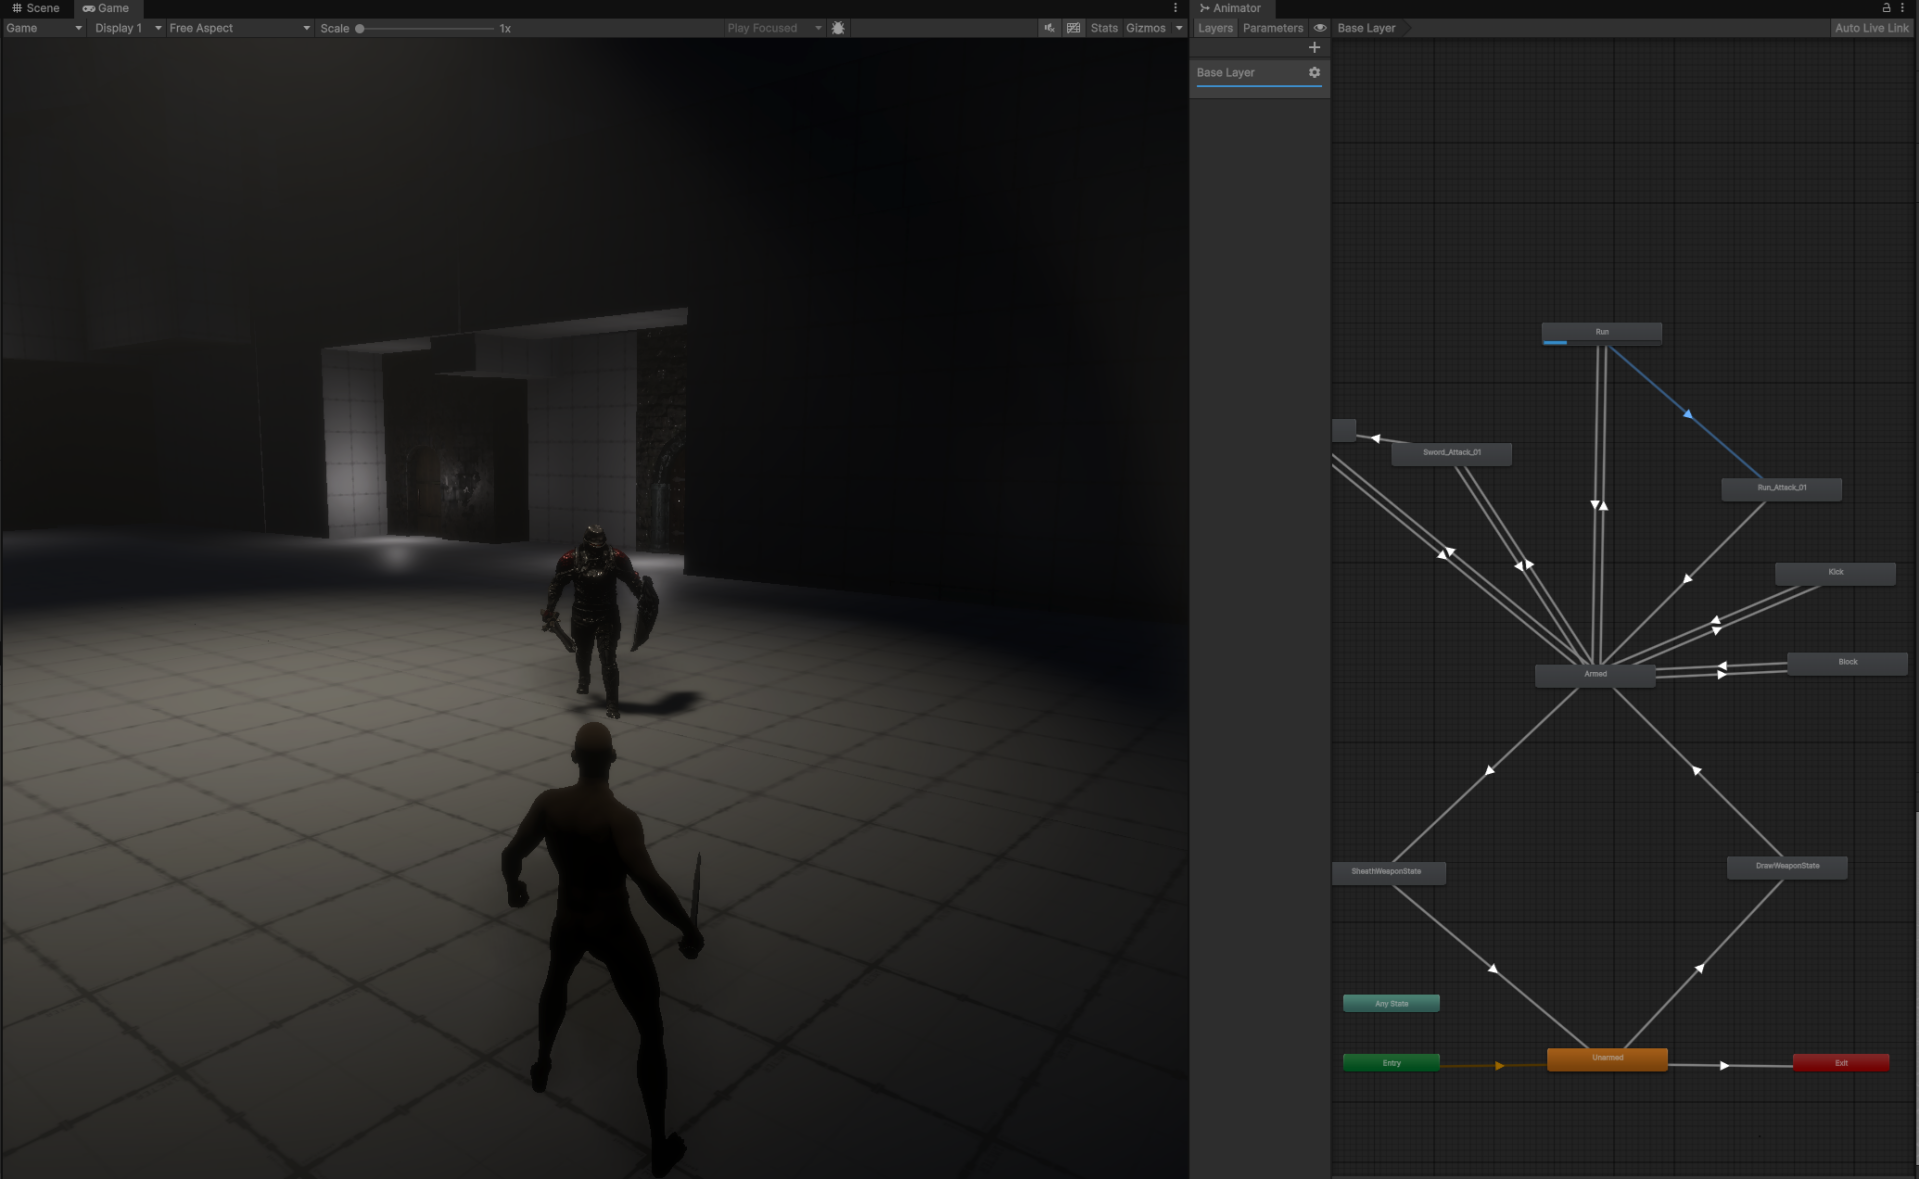Add a new animator layer with plus
This screenshot has width=1919, height=1179.
(x=1314, y=47)
